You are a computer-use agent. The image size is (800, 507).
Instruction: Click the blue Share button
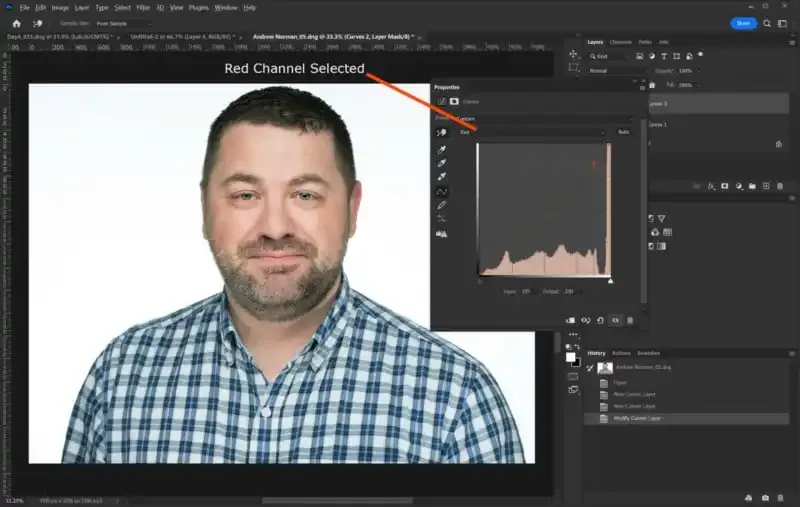click(743, 23)
